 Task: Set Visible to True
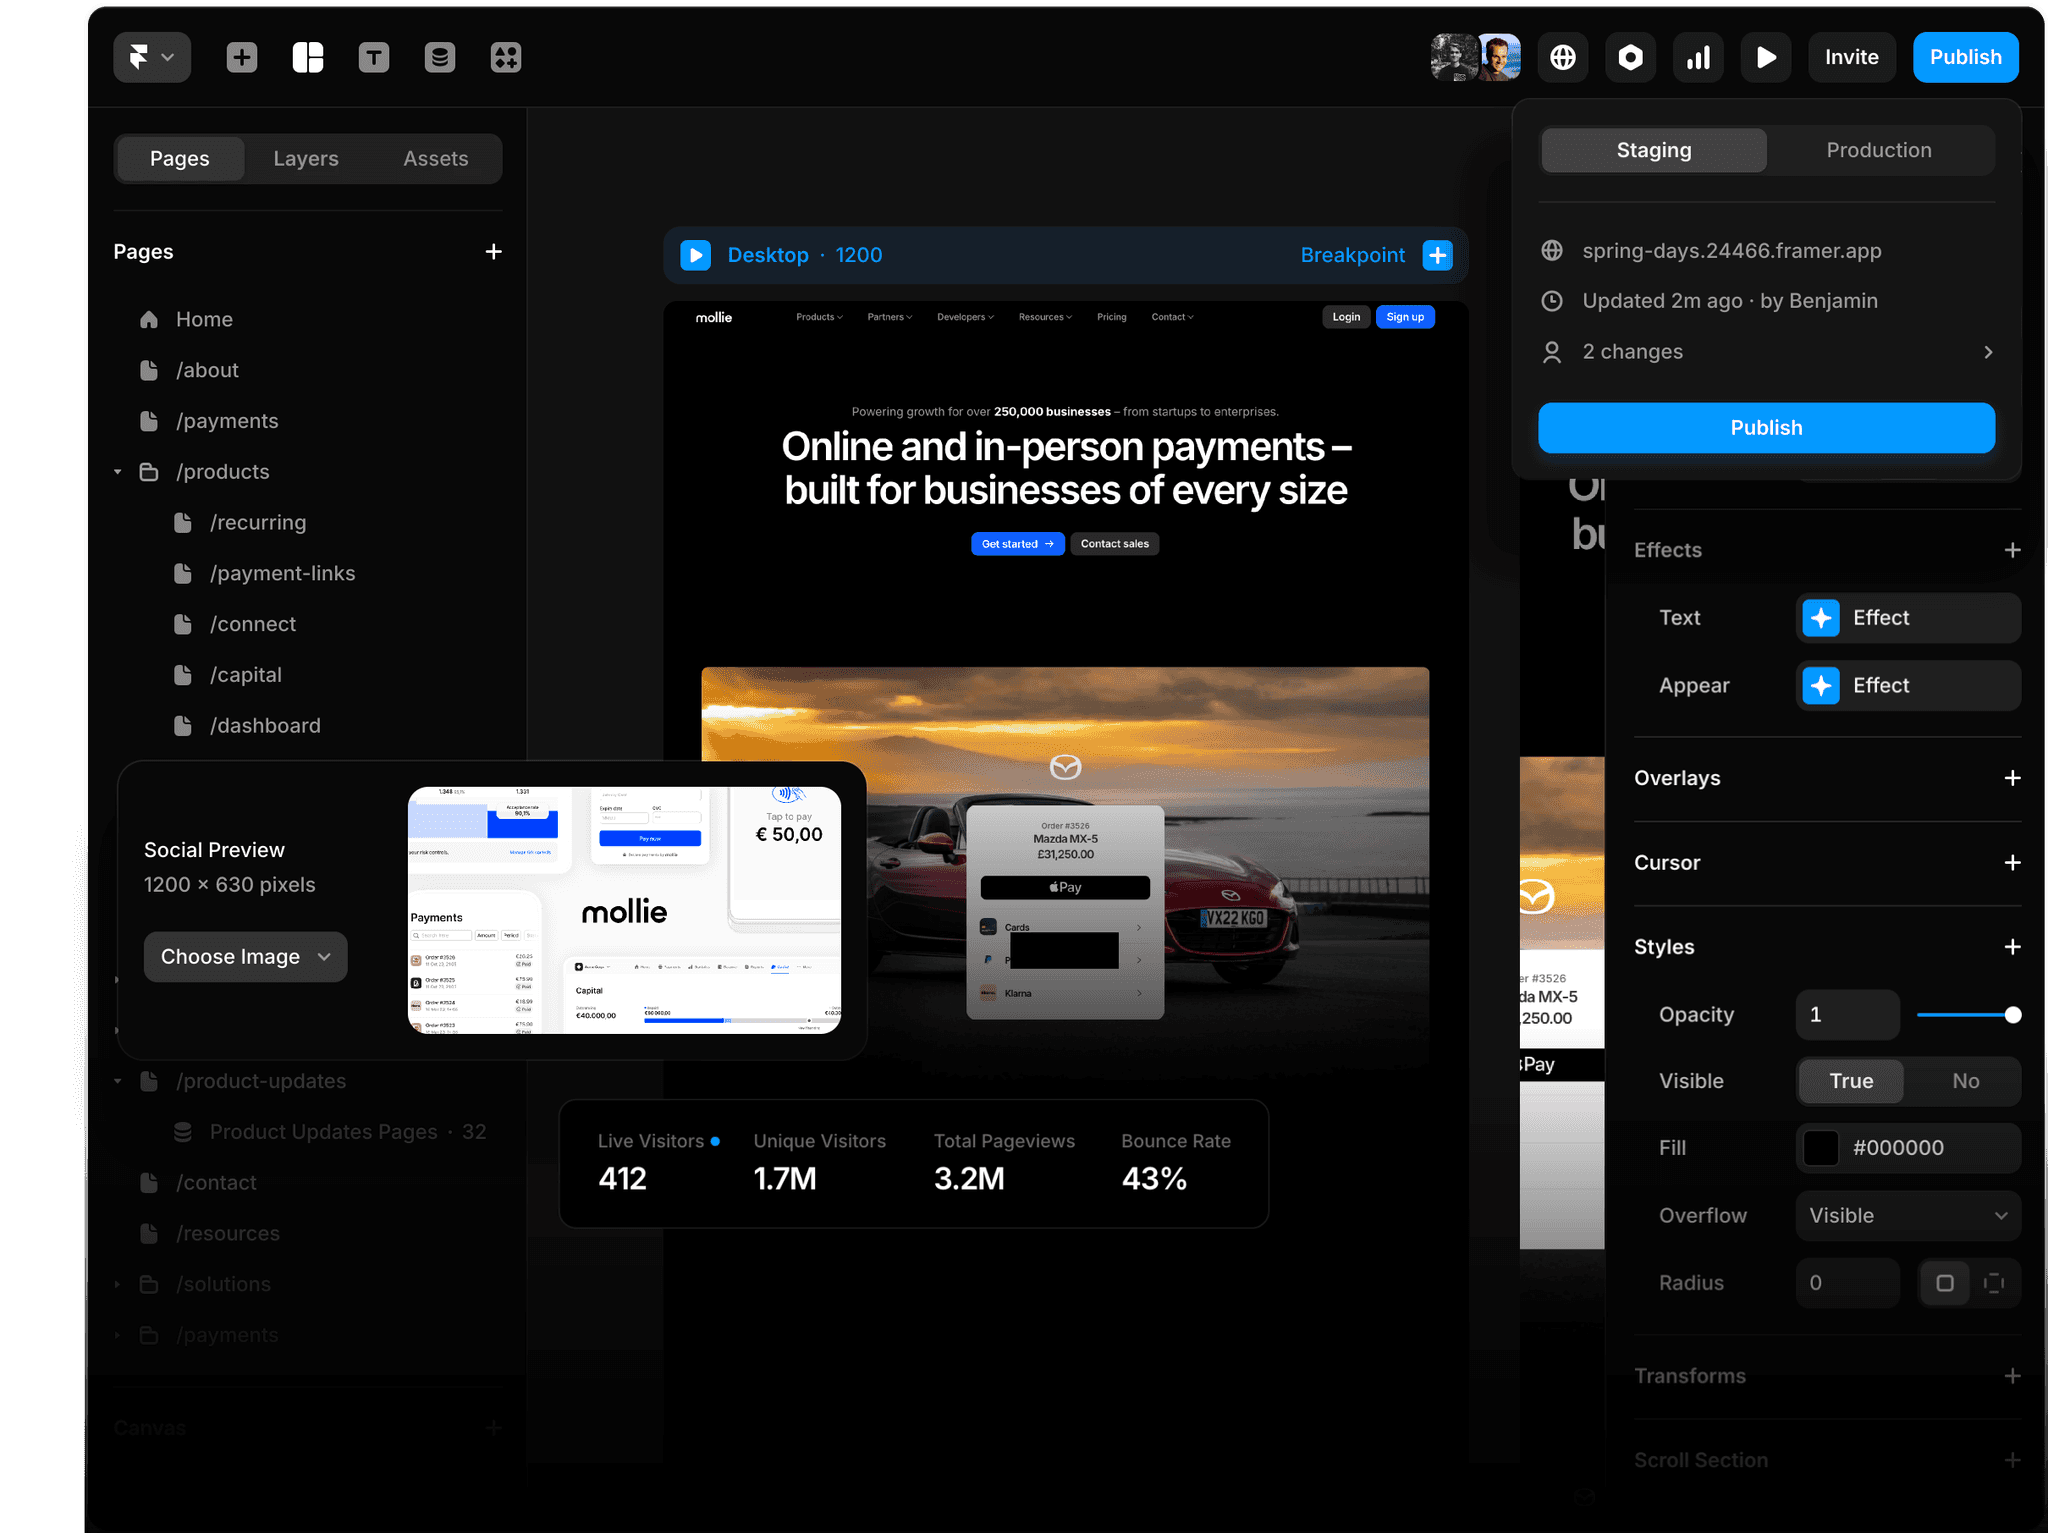pos(1851,1081)
